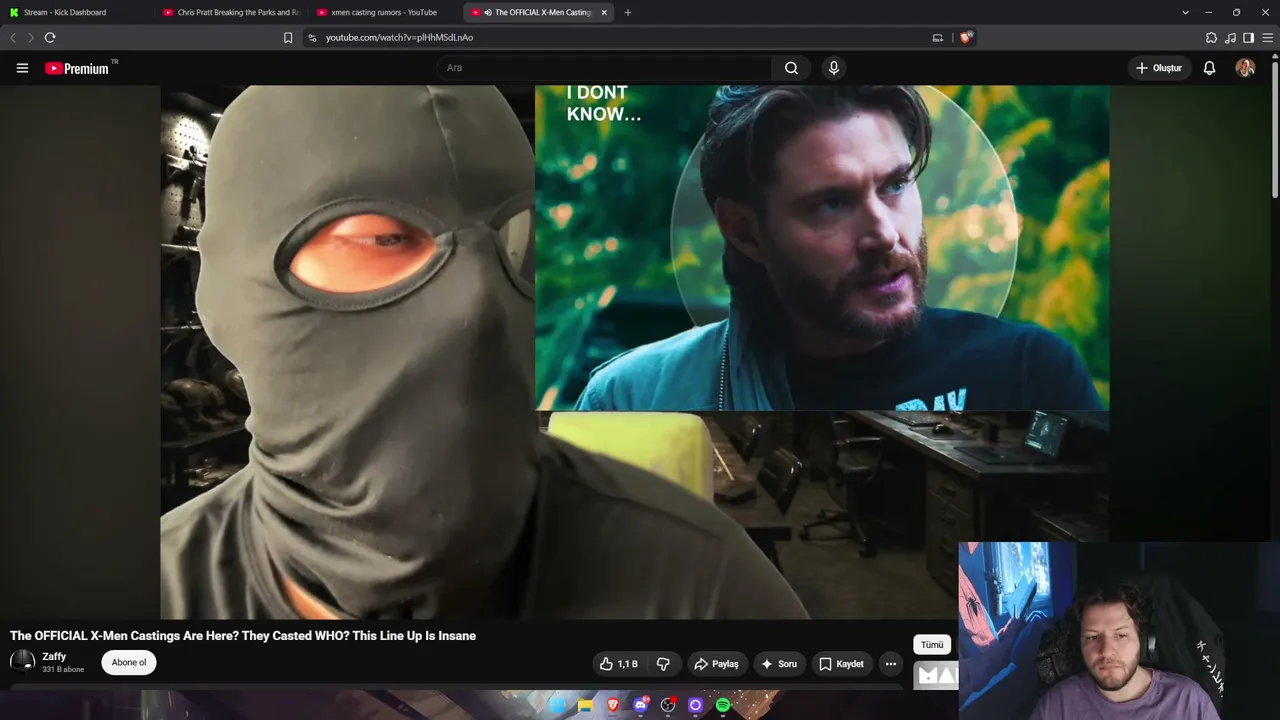This screenshot has width=1280, height=720.
Task: Switch to Chris Pratt Breaking the Parks tab
Action: tap(232, 12)
